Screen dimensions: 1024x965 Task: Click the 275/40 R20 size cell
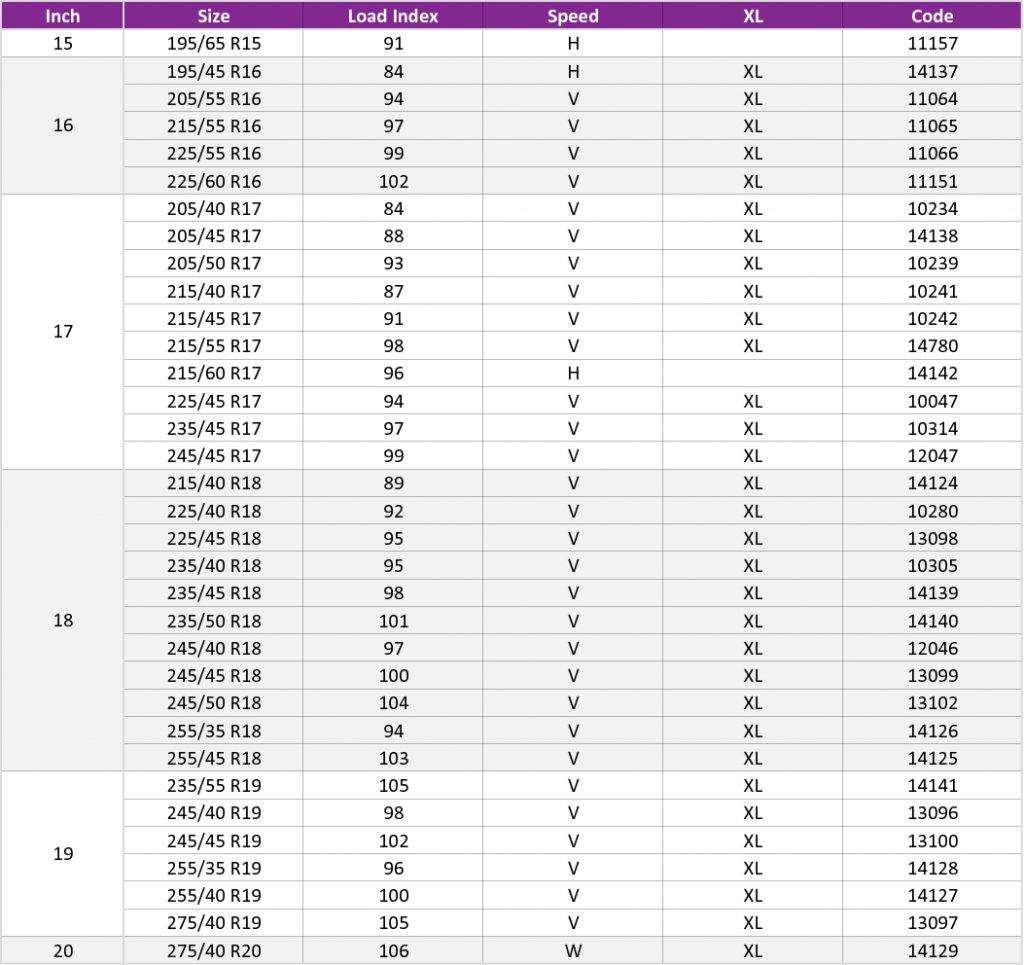click(213, 951)
